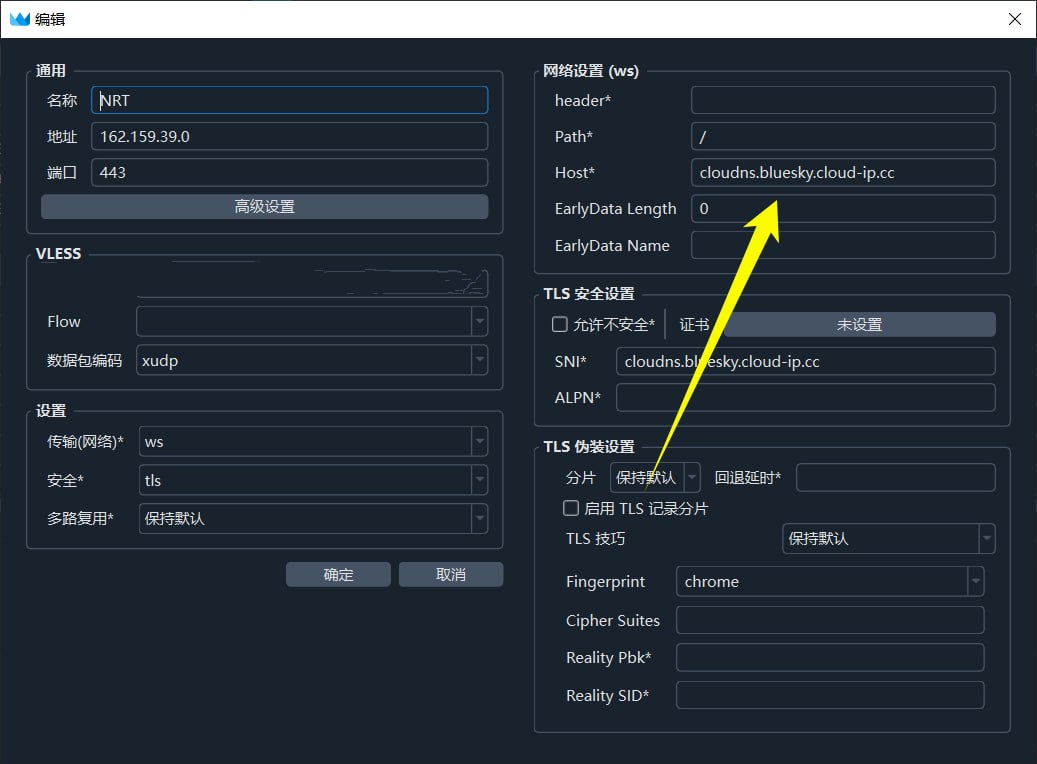Screen dimensions: 1037x764
Task: Open the 多路复用 dropdown
Action: click(313, 519)
